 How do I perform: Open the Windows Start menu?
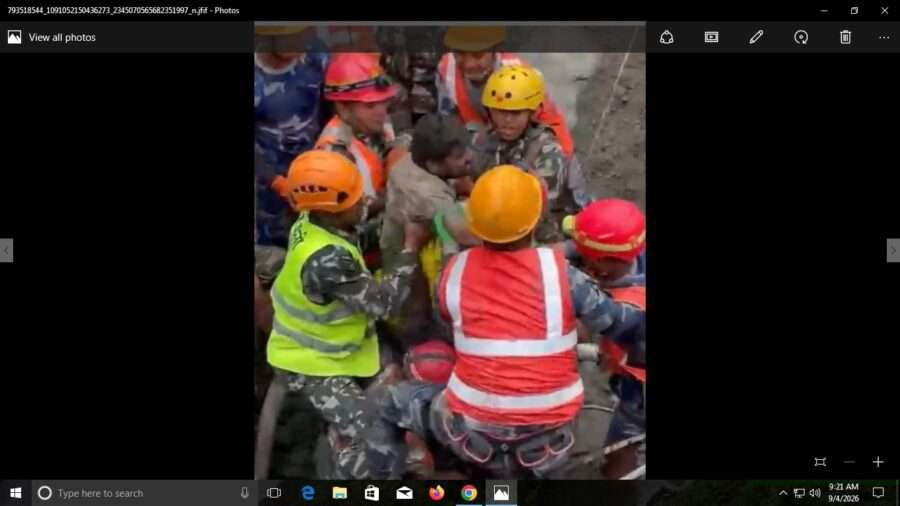(15, 493)
